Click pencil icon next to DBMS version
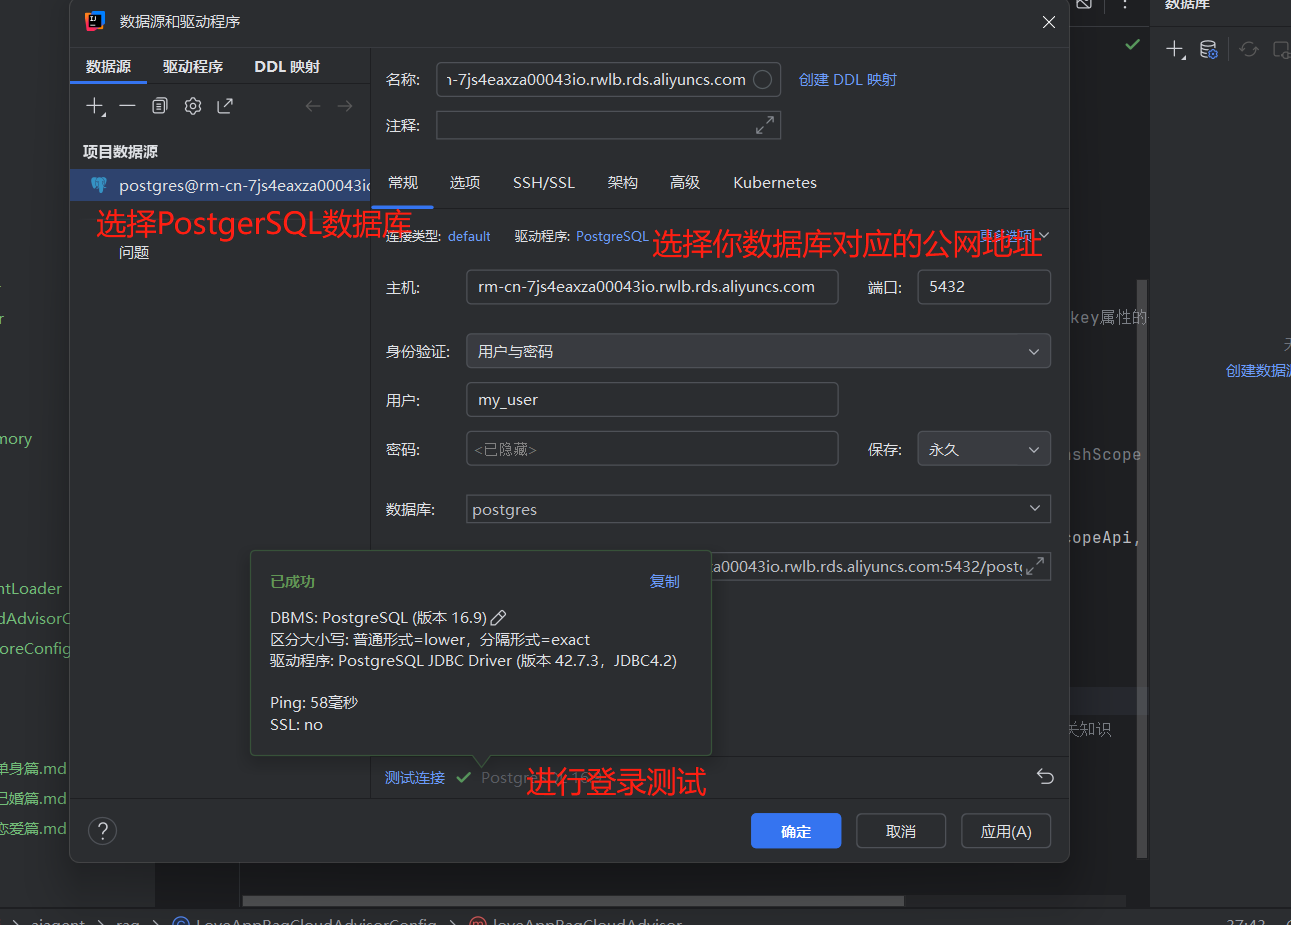This screenshot has width=1291, height=925. coord(498,618)
